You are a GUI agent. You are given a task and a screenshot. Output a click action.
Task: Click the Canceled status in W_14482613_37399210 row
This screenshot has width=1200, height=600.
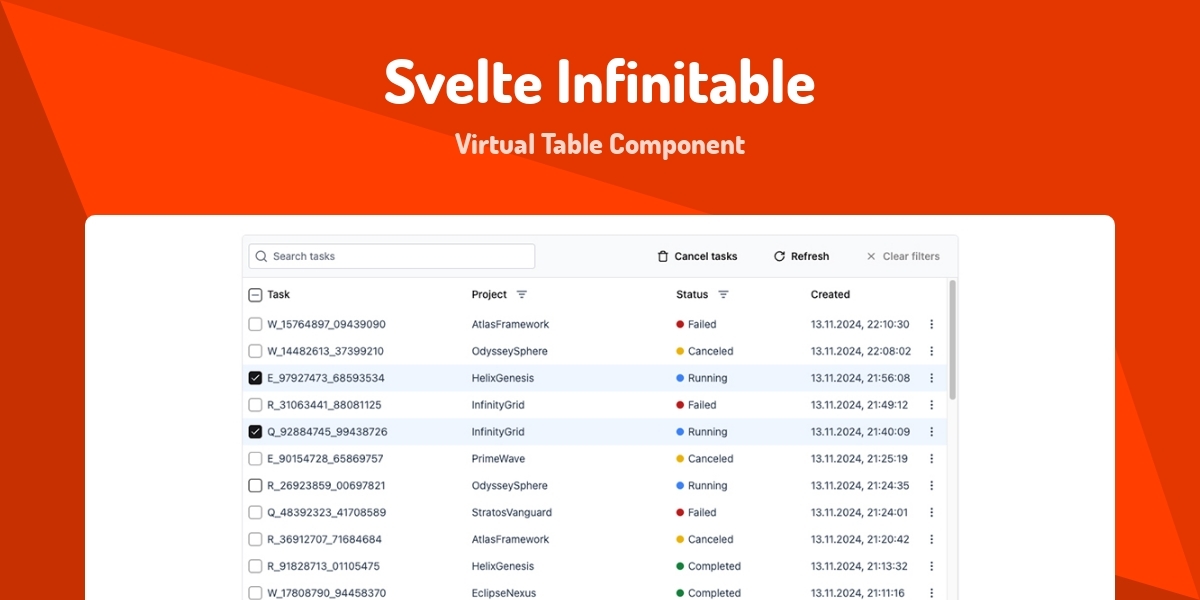click(705, 351)
